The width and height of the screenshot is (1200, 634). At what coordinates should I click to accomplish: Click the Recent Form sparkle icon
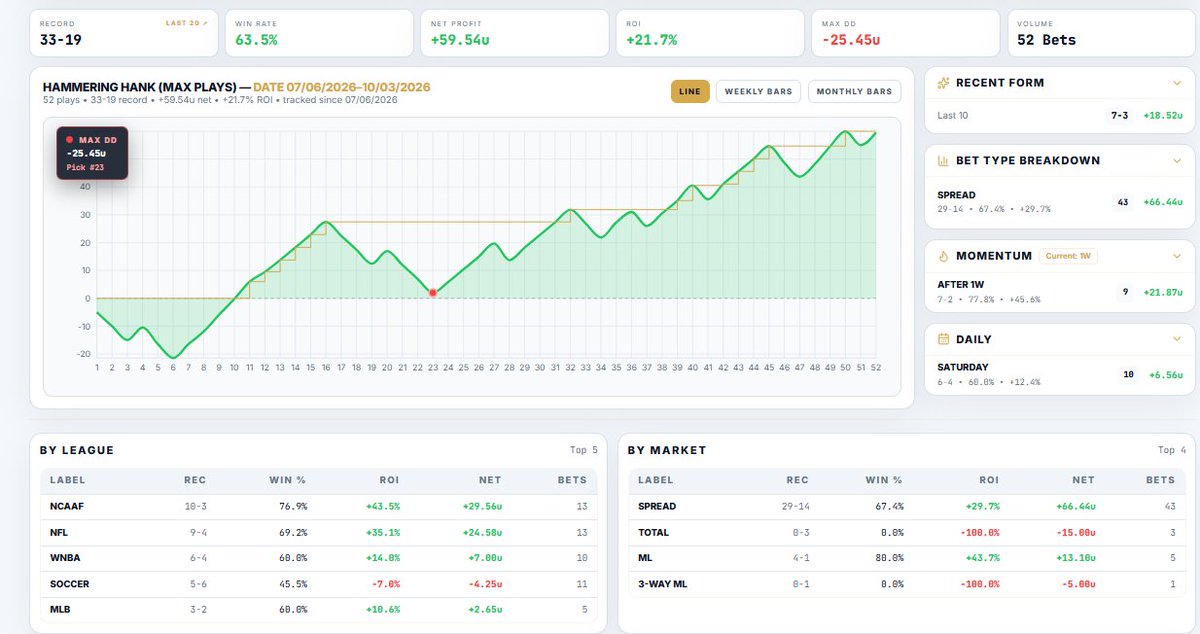coord(943,83)
